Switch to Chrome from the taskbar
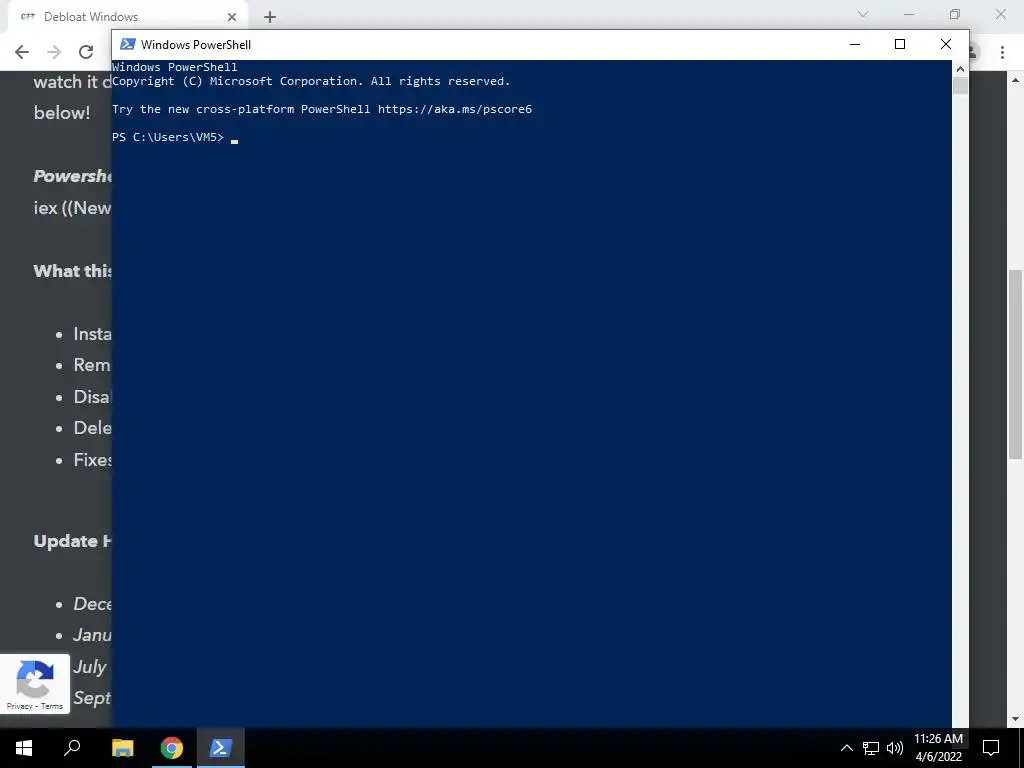This screenshot has width=1024, height=768. [171, 748]
